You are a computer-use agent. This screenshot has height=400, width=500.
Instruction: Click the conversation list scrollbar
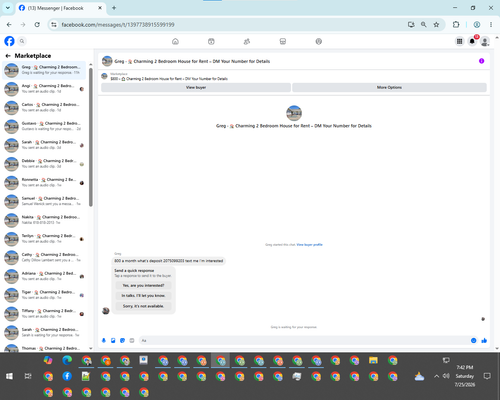(x=91, y=137)
